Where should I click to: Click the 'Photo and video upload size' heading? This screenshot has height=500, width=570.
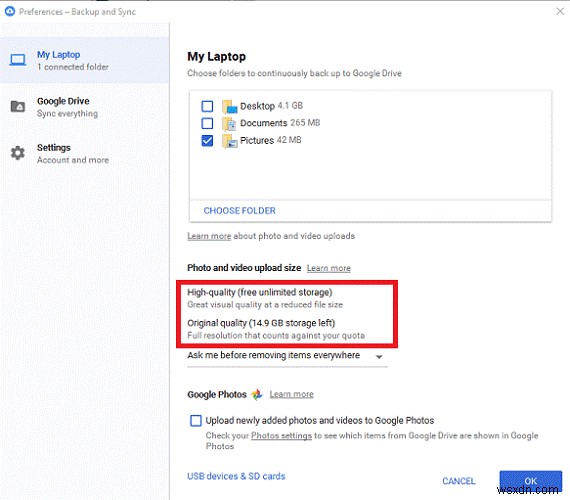[244, 268]
